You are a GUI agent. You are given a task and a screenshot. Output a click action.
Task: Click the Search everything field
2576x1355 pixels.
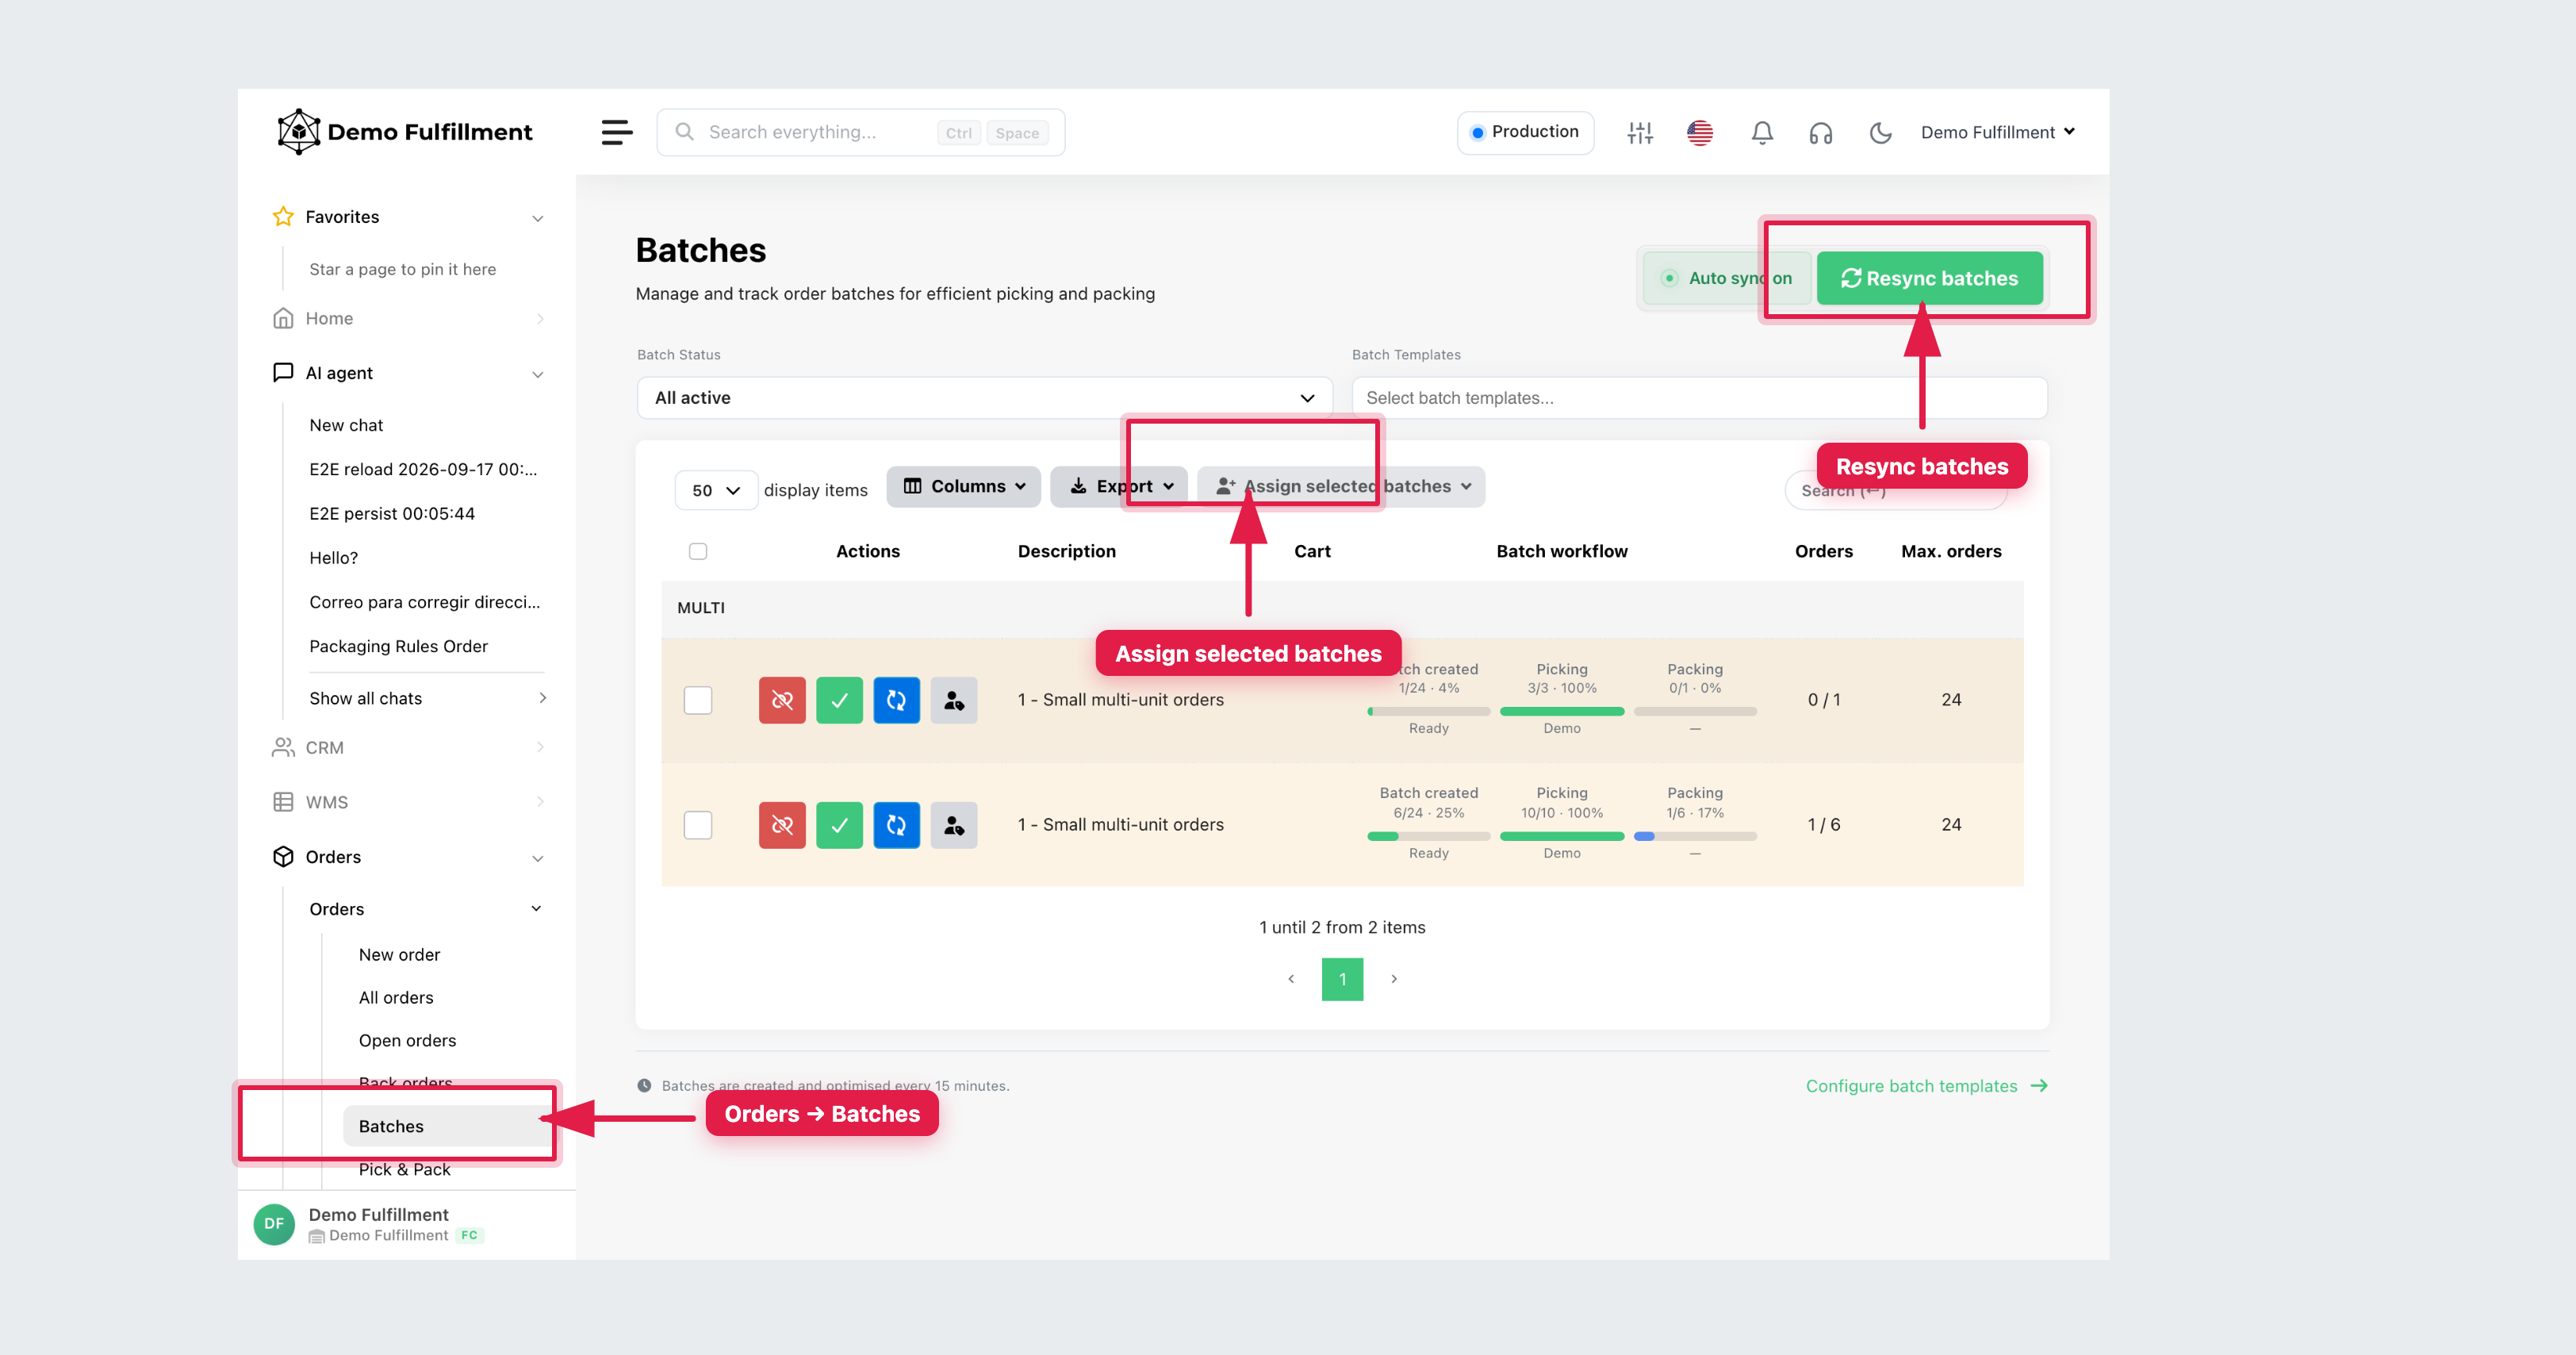coord(861,132)
